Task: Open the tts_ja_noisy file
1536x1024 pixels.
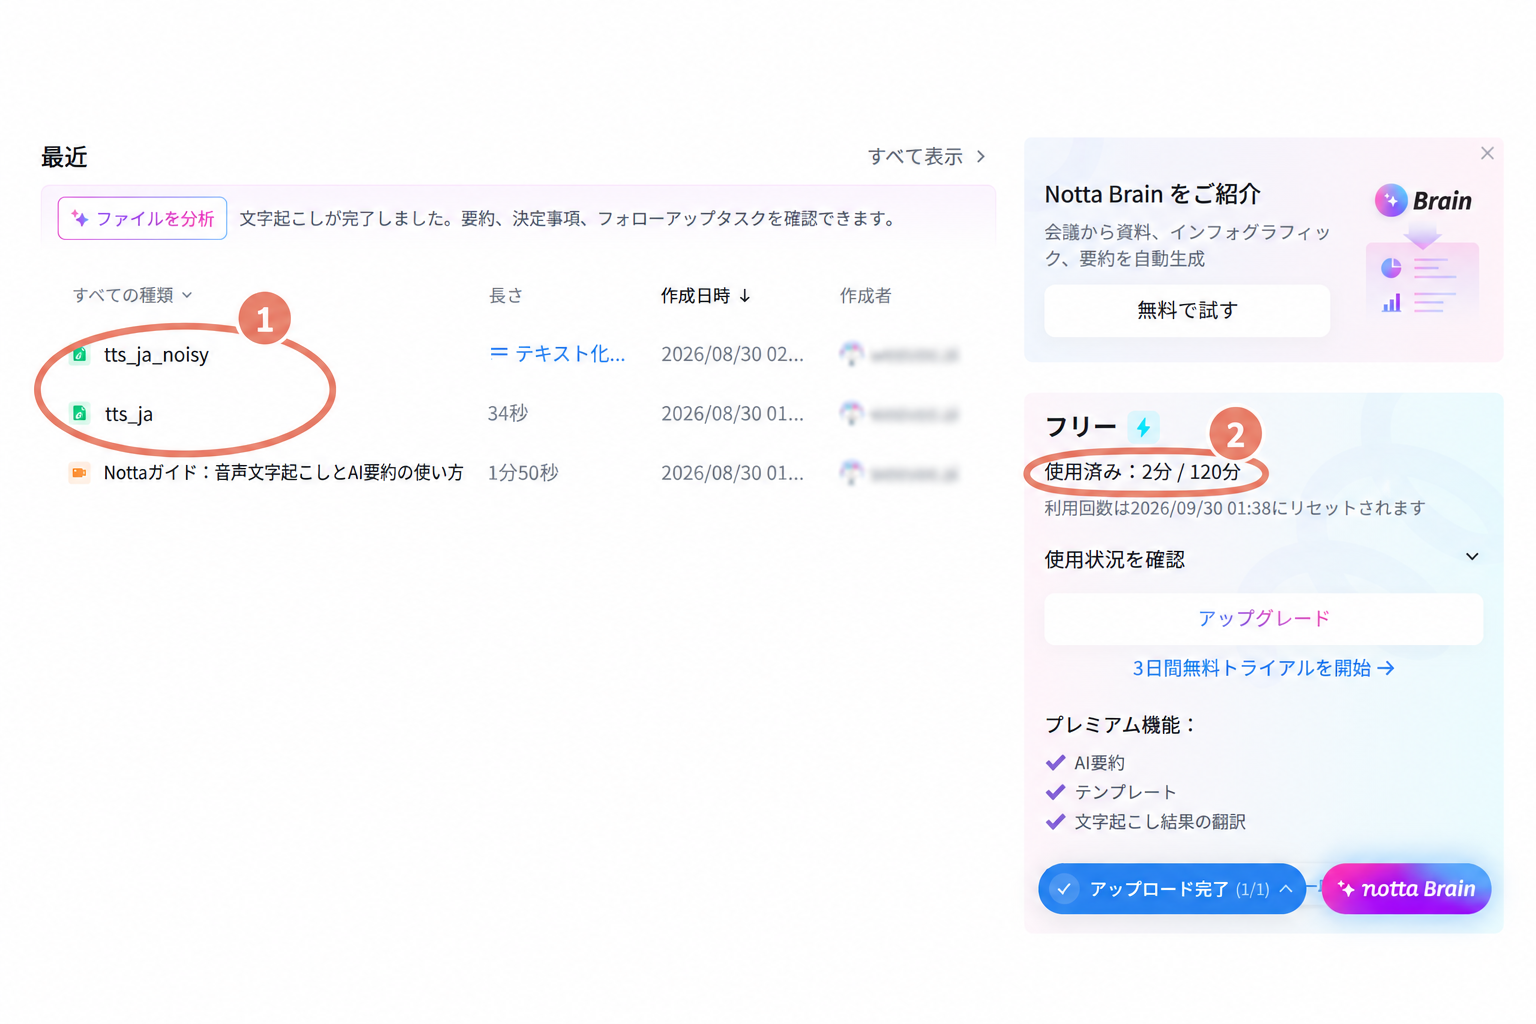Action: [156, 355]
